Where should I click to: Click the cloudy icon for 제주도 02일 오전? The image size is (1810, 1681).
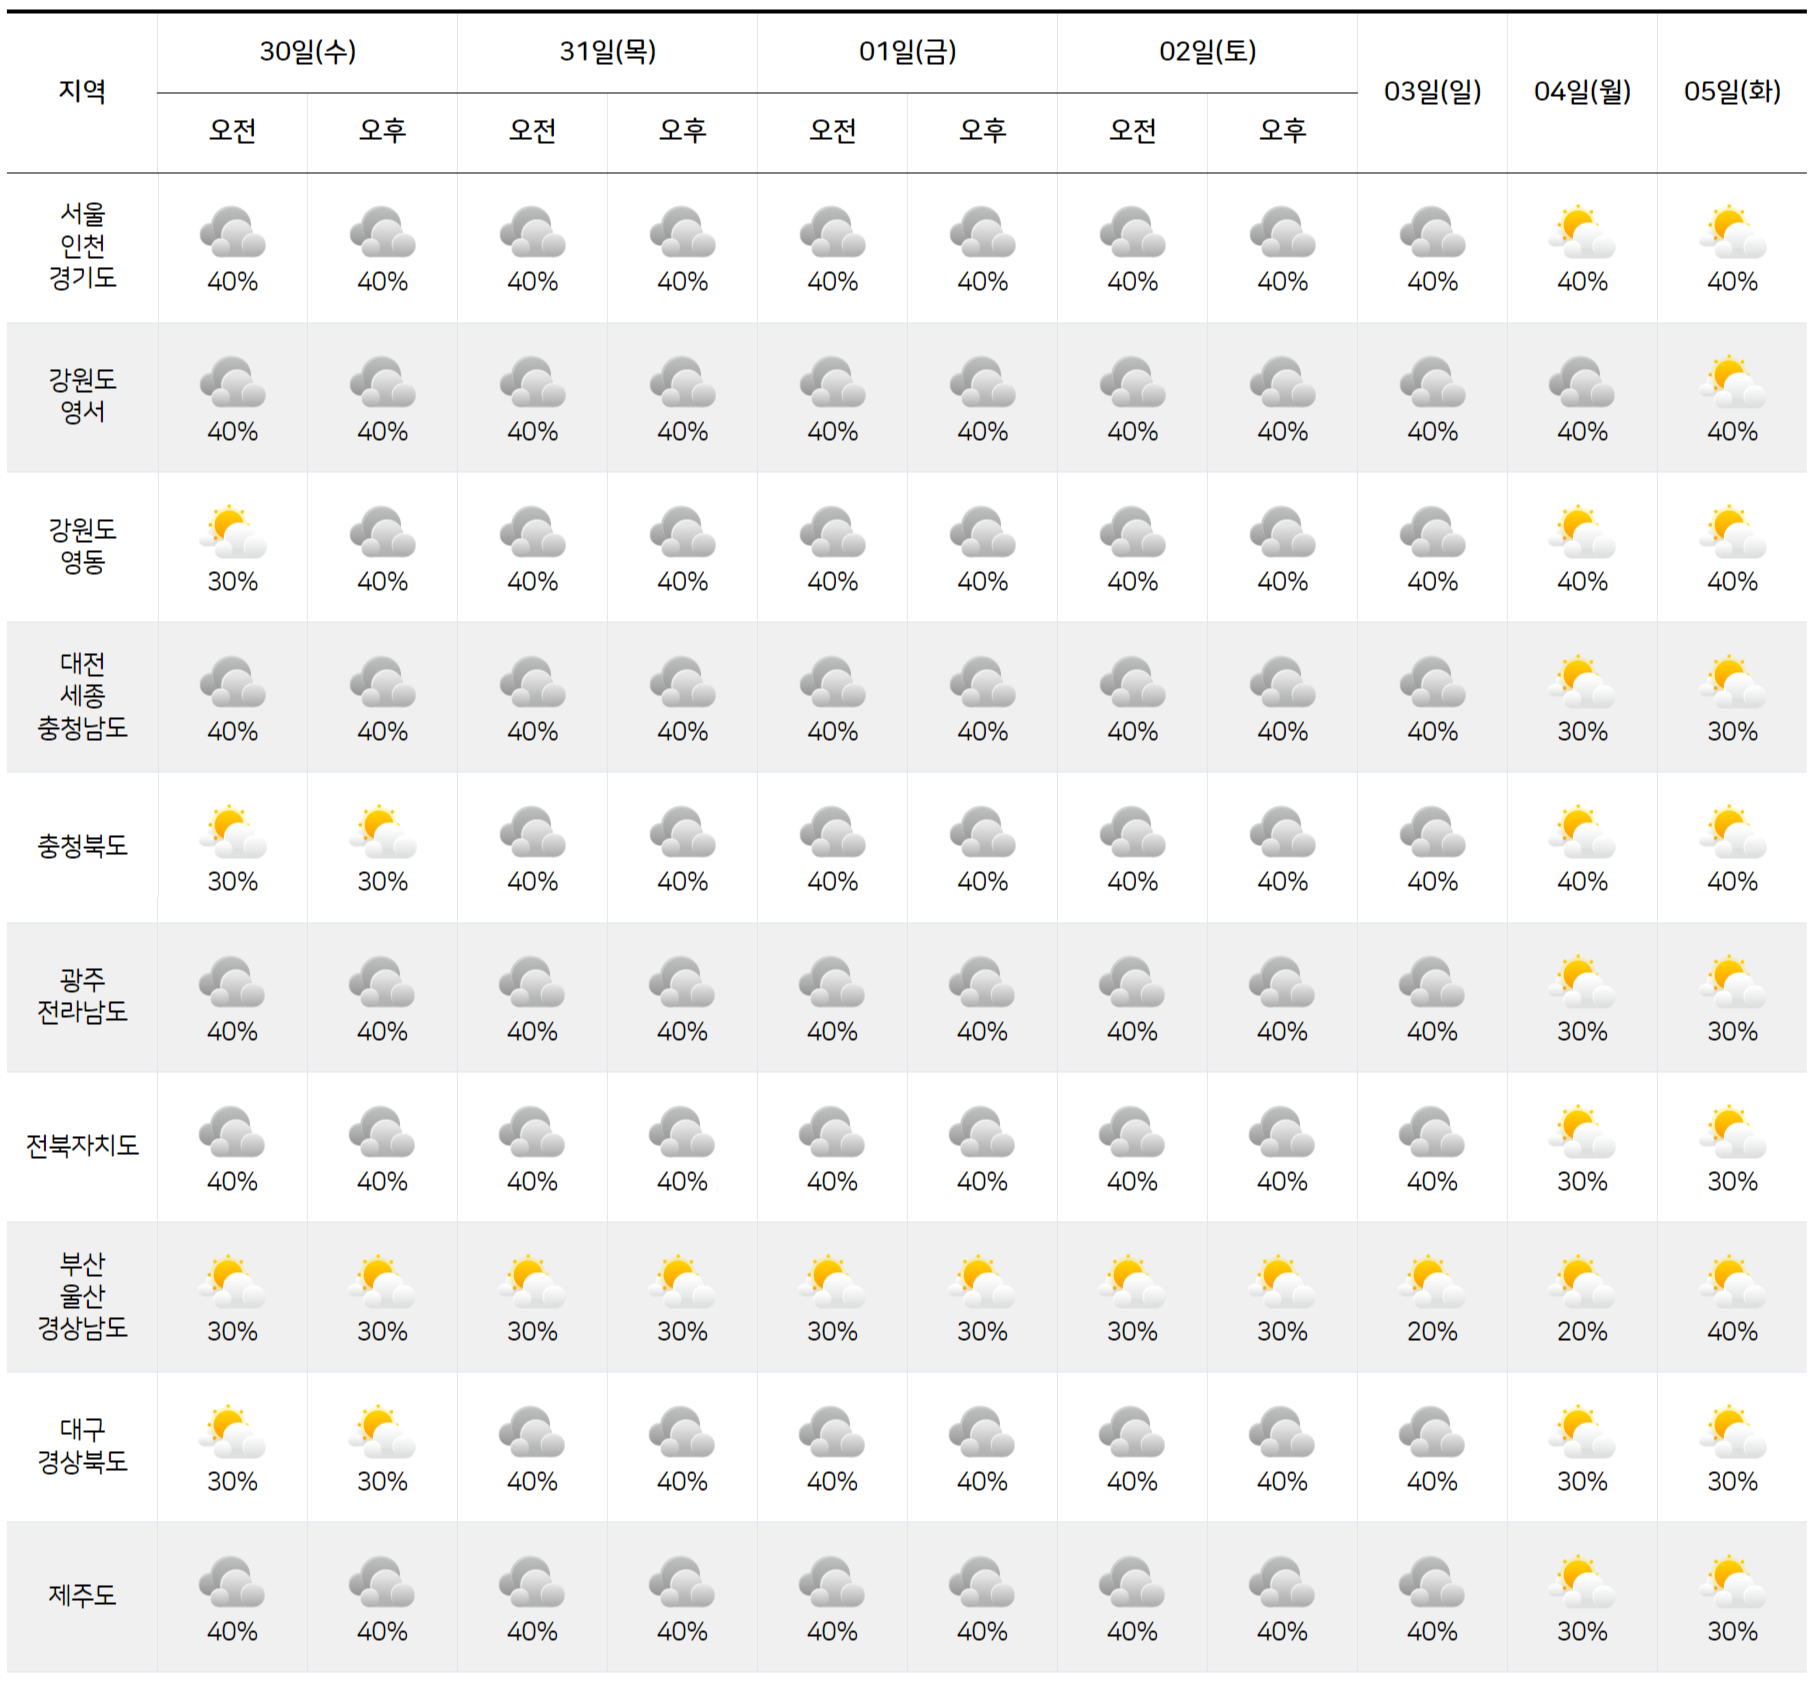pos(1132,1582)
